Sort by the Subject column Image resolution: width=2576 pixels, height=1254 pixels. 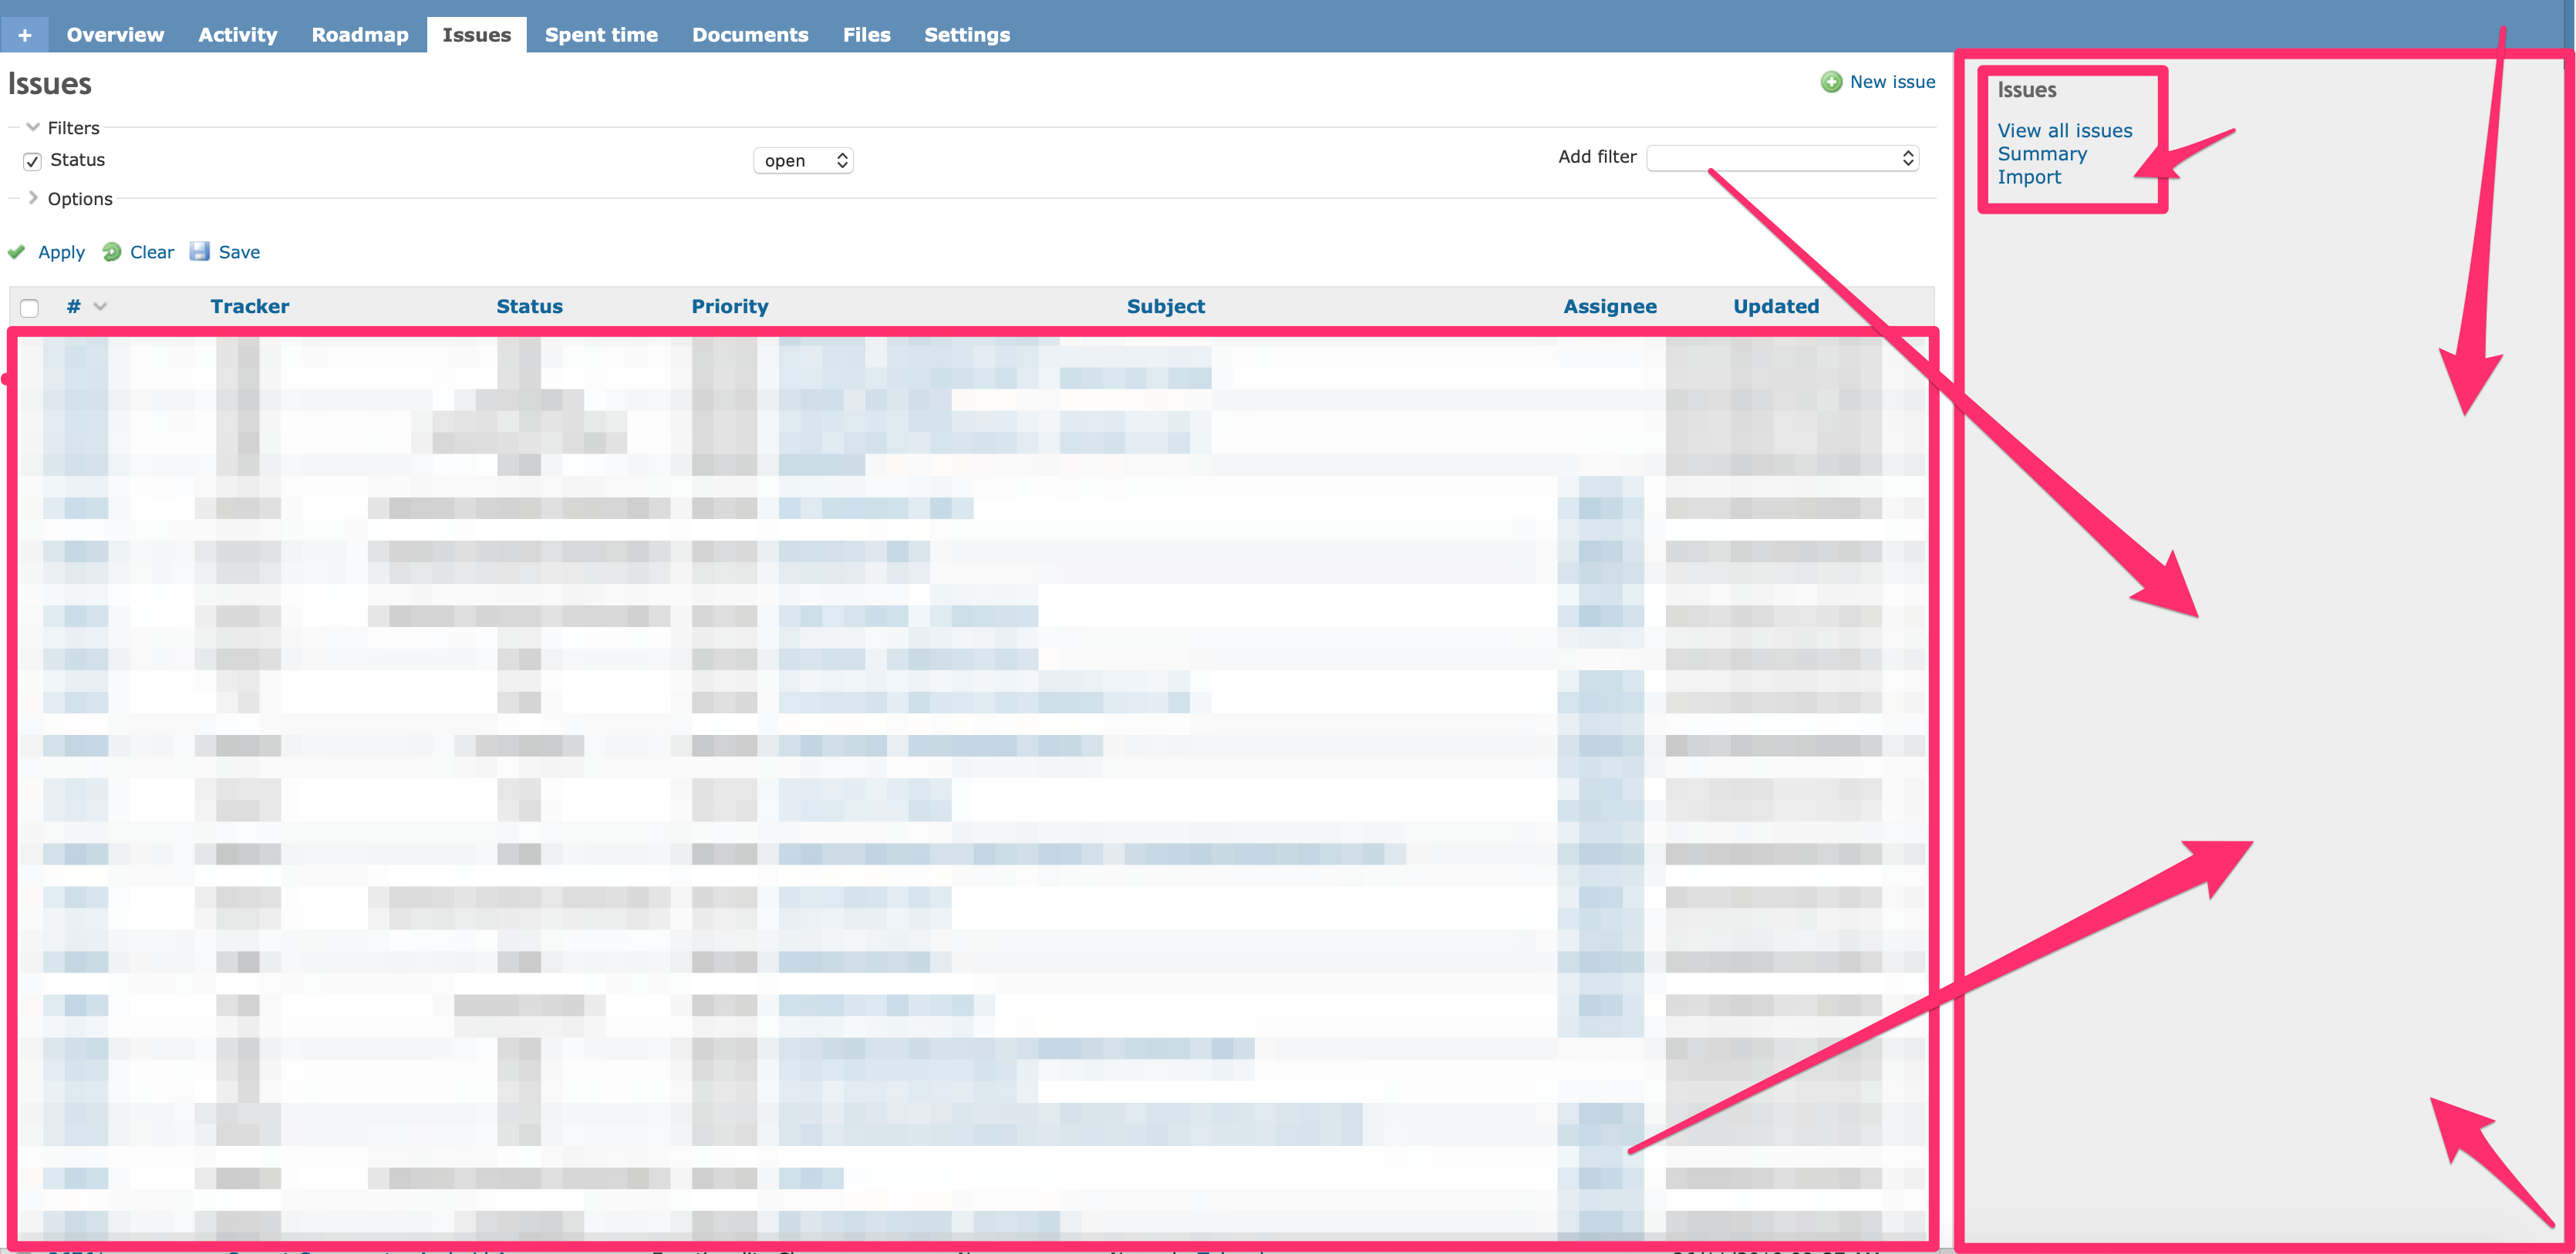coord(1166,307)
